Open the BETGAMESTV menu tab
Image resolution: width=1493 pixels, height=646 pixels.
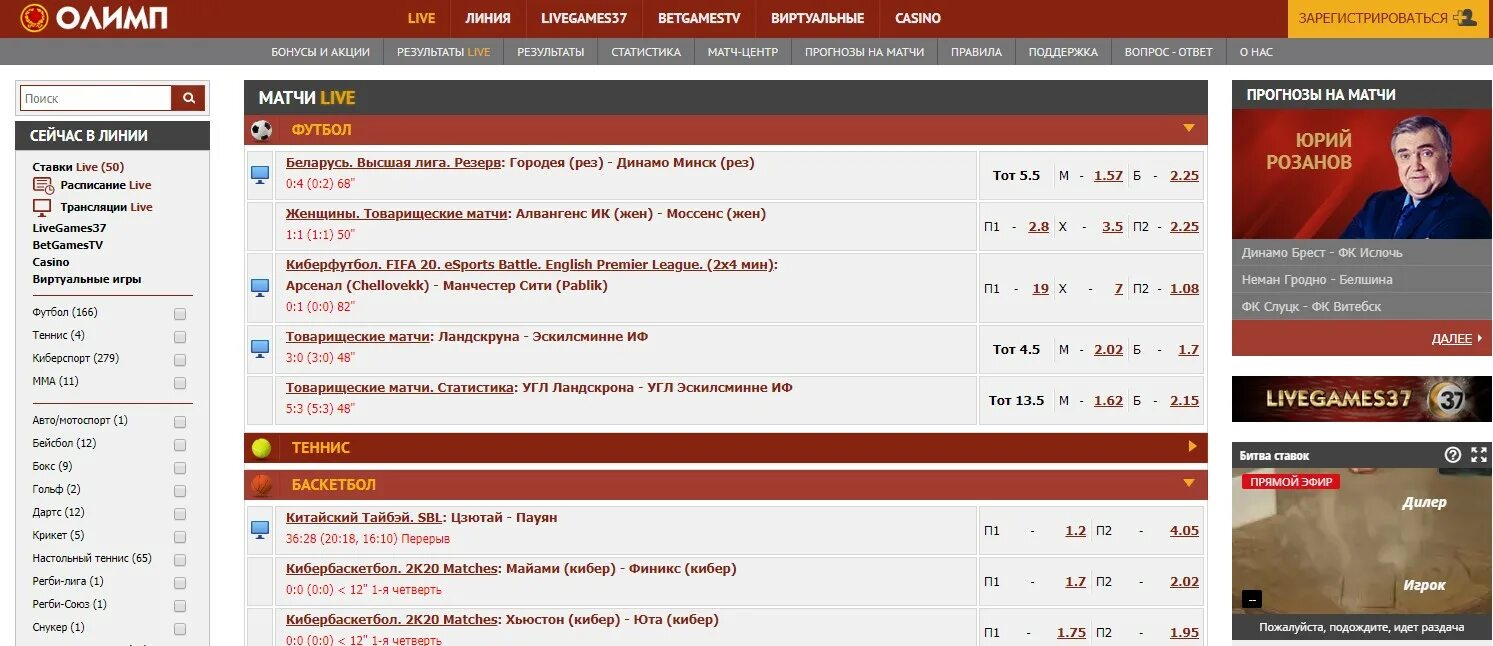(x=699, y=18)
